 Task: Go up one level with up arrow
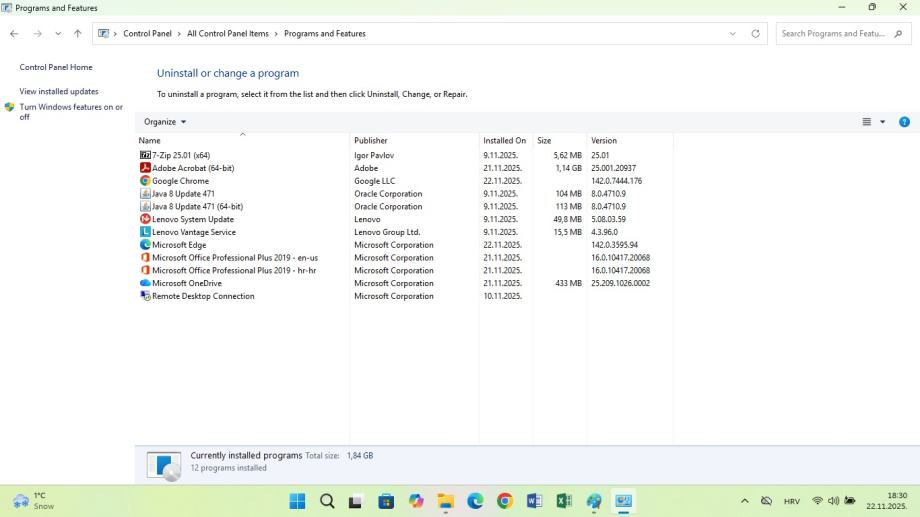pyautogui.click(x=77, y=33)
